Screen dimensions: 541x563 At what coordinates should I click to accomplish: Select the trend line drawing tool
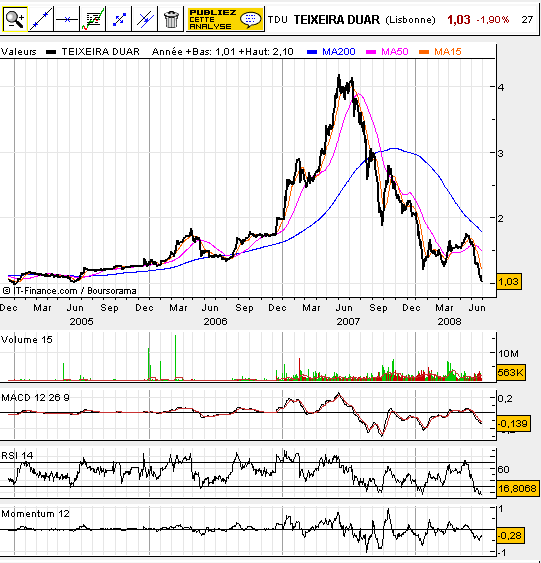pos(41,19)
